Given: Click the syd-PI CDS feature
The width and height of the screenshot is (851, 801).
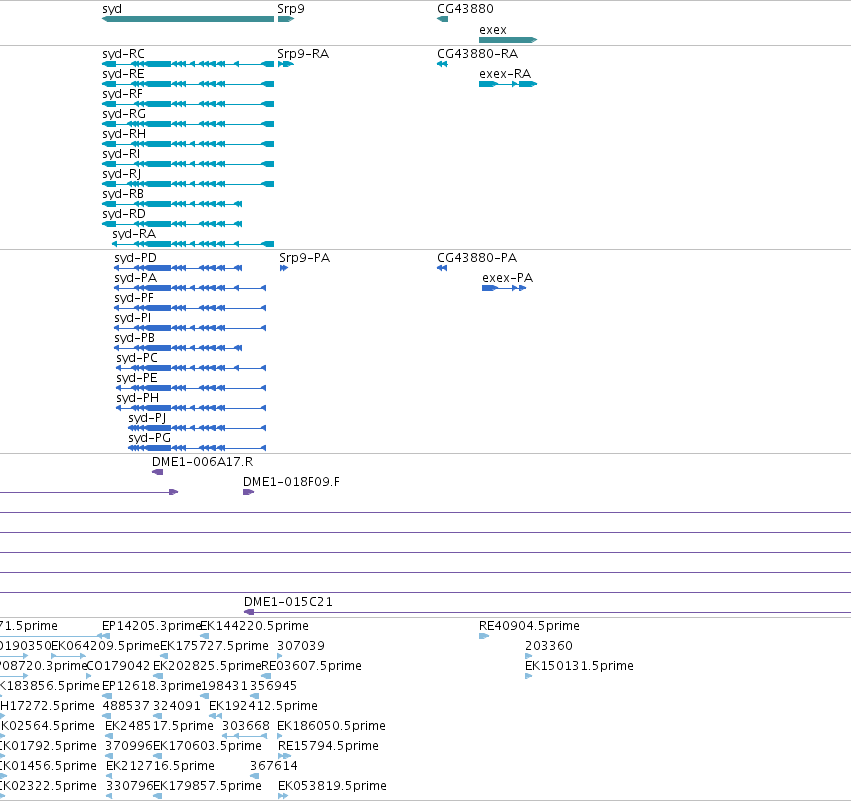Looking at the screenshot, I should pyautogui.click(x=190, y=328).
